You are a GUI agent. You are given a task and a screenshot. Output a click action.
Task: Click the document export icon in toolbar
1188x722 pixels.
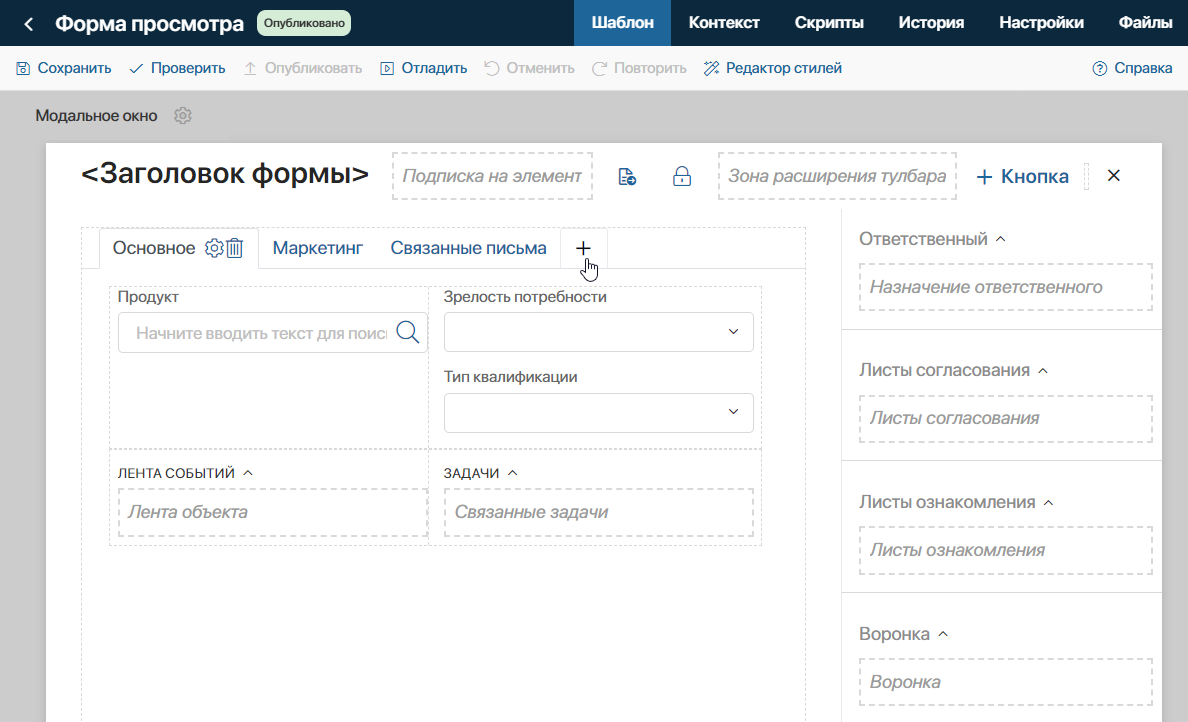point(627,177)
